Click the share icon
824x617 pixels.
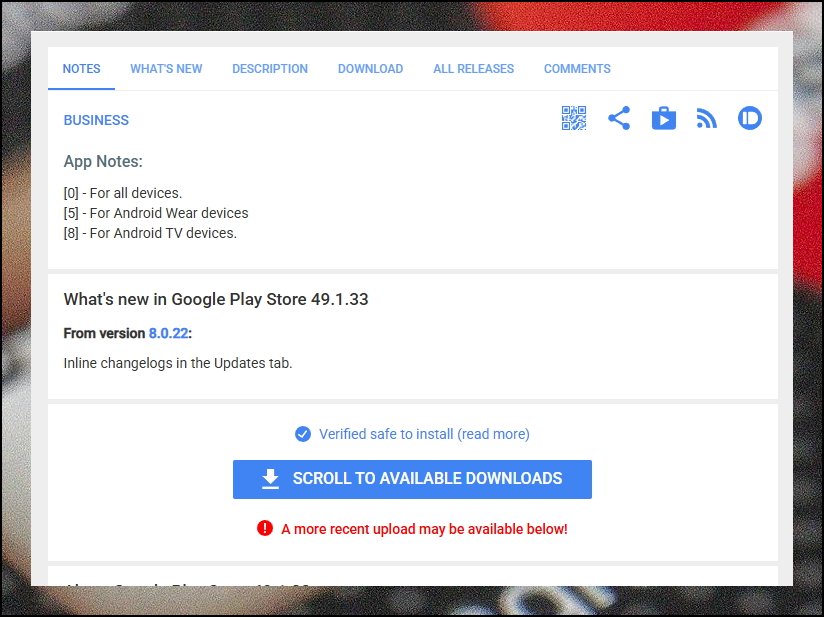[619, 118]
